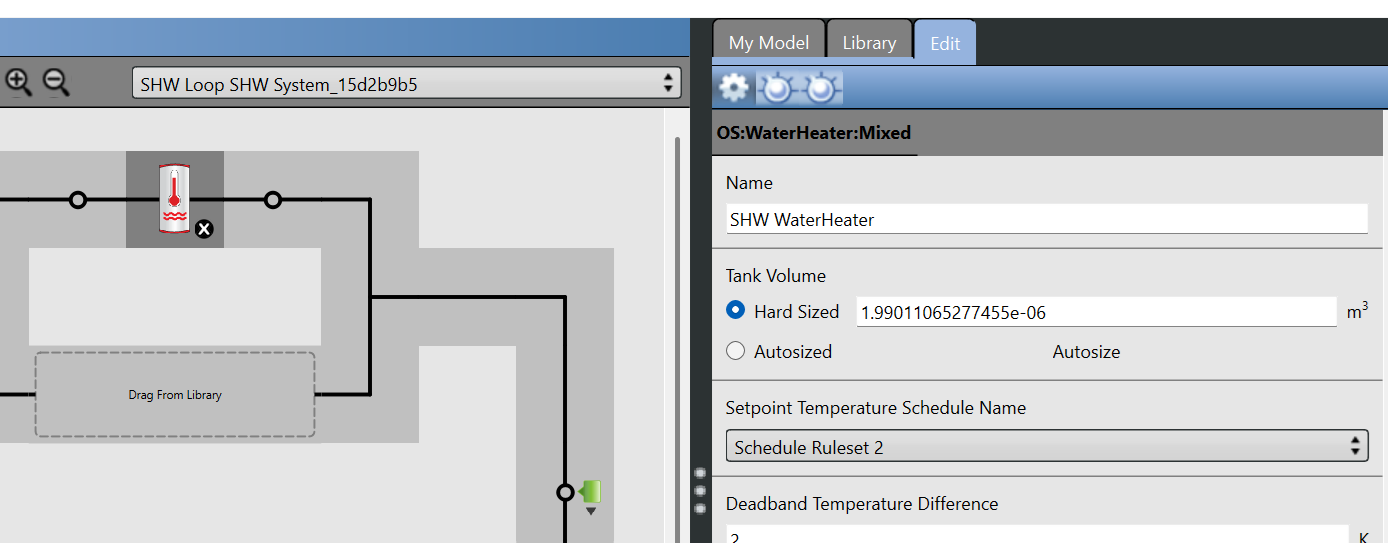Select the Hard Sized radio button
Screen dimensions: 1388x543
point(736,311)
